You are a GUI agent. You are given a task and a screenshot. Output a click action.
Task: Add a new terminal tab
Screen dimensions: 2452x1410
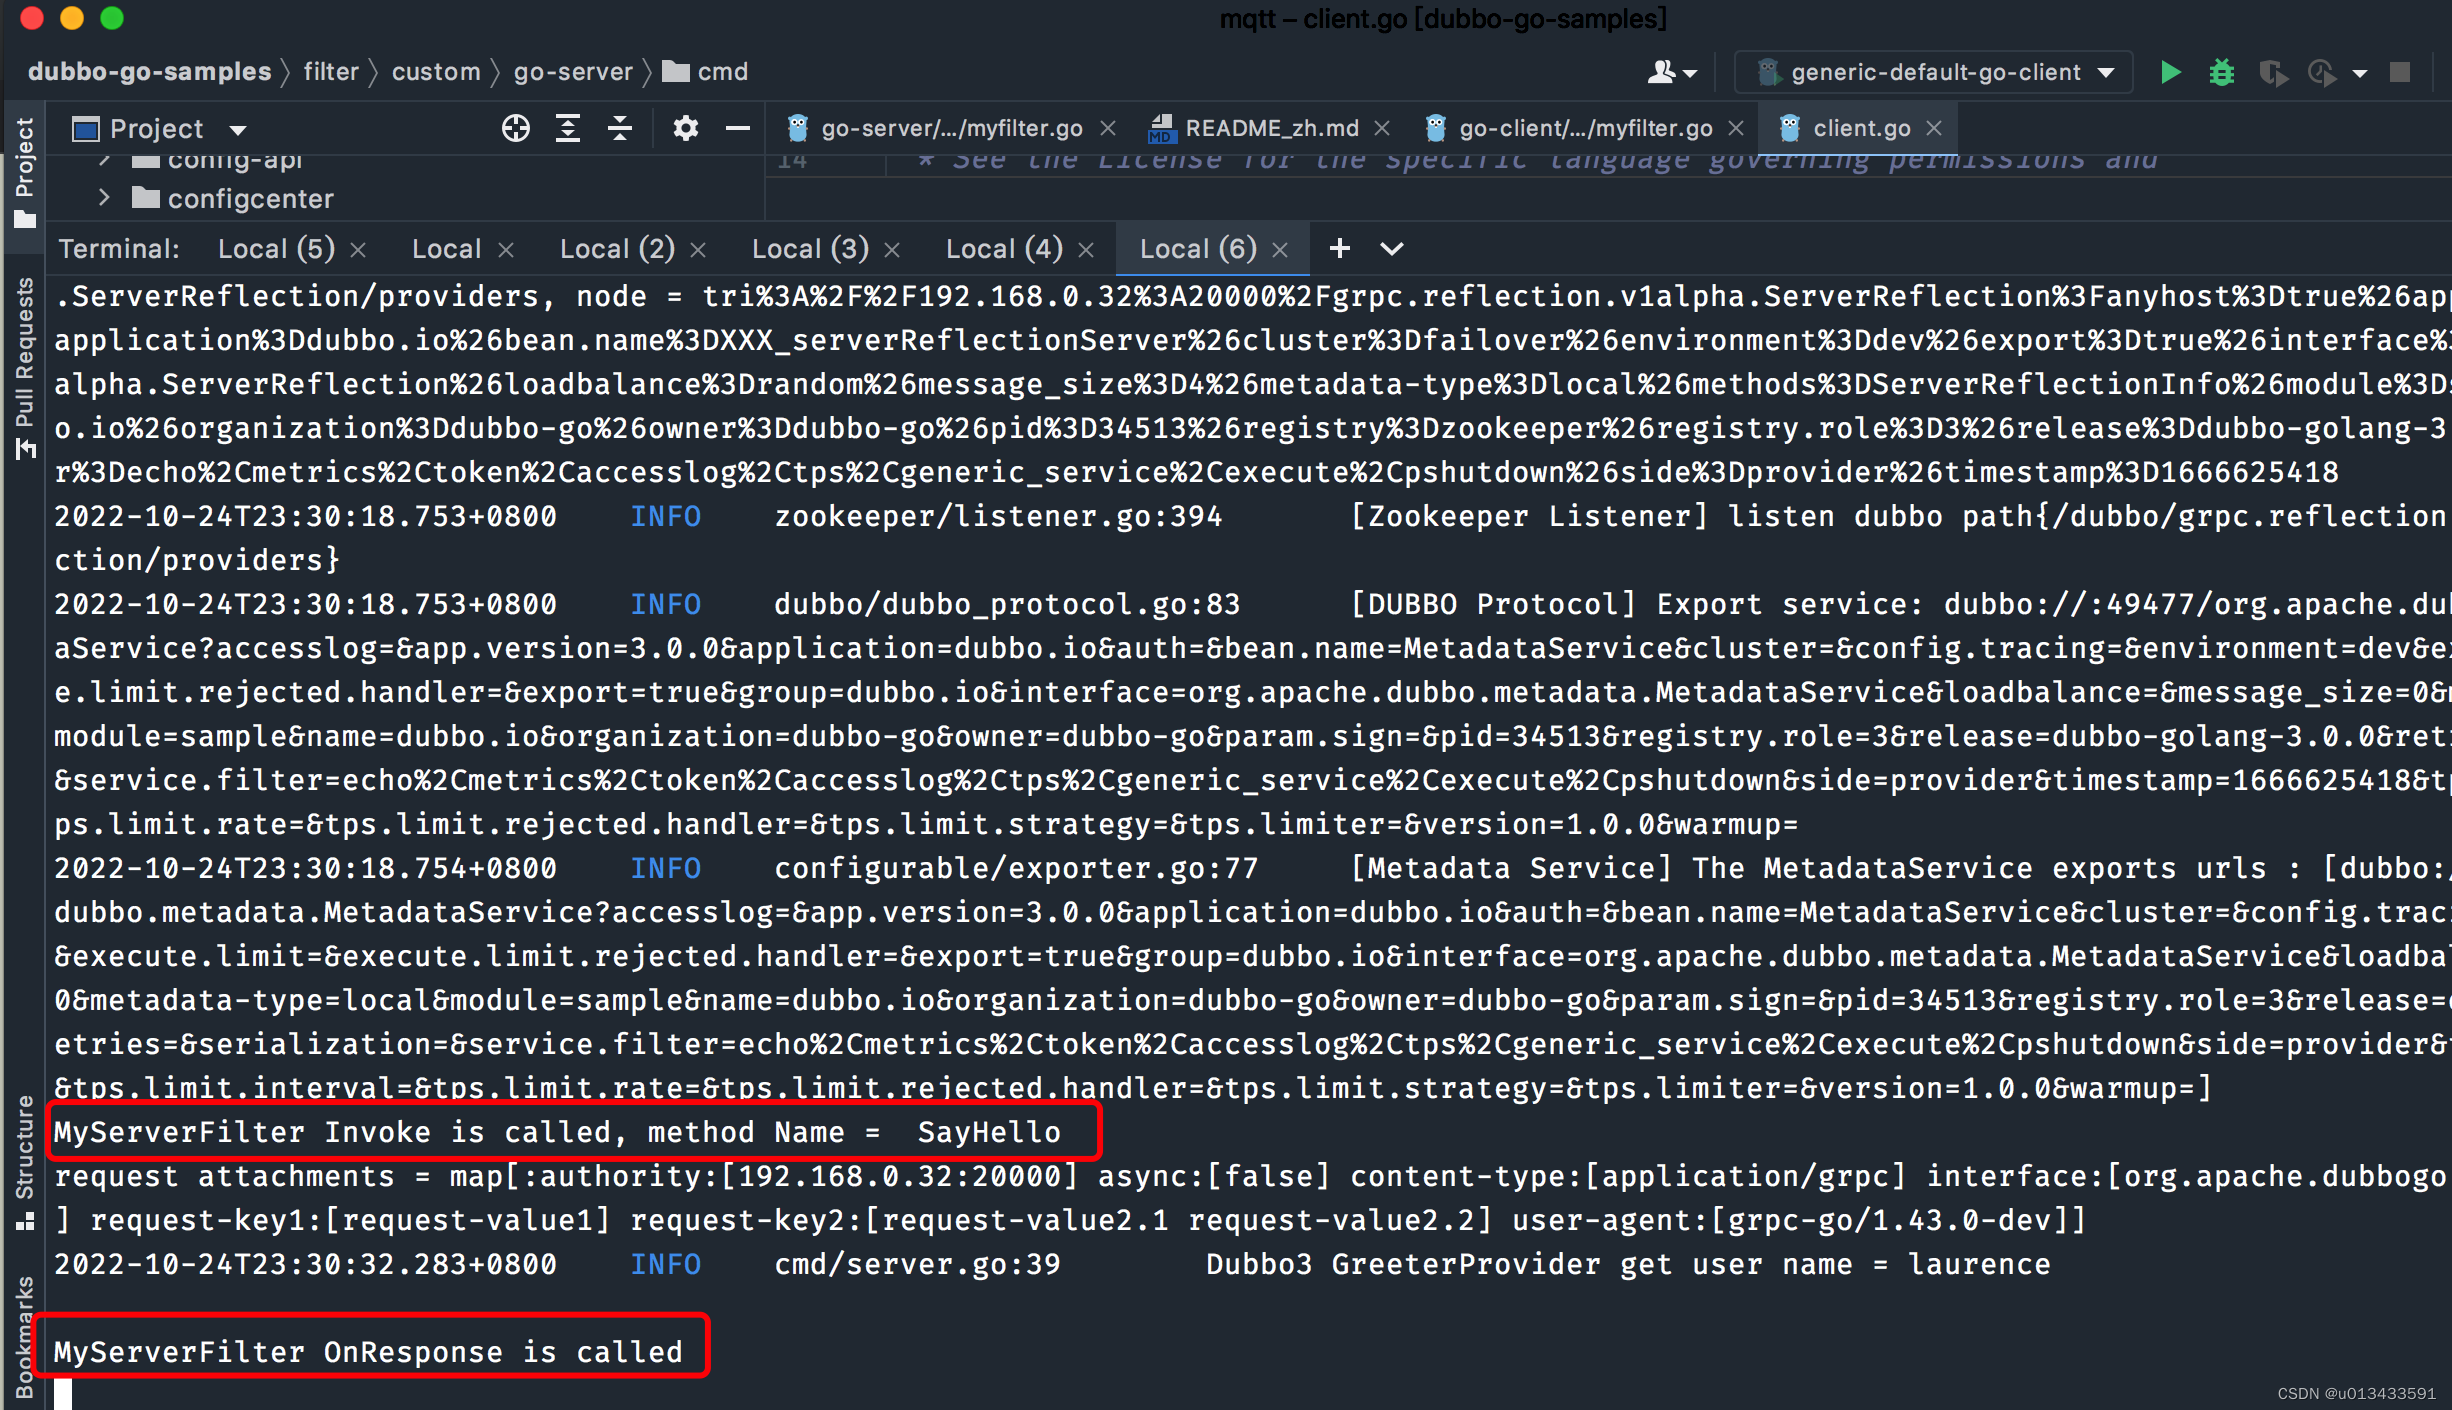click(x=1340, y=248)
